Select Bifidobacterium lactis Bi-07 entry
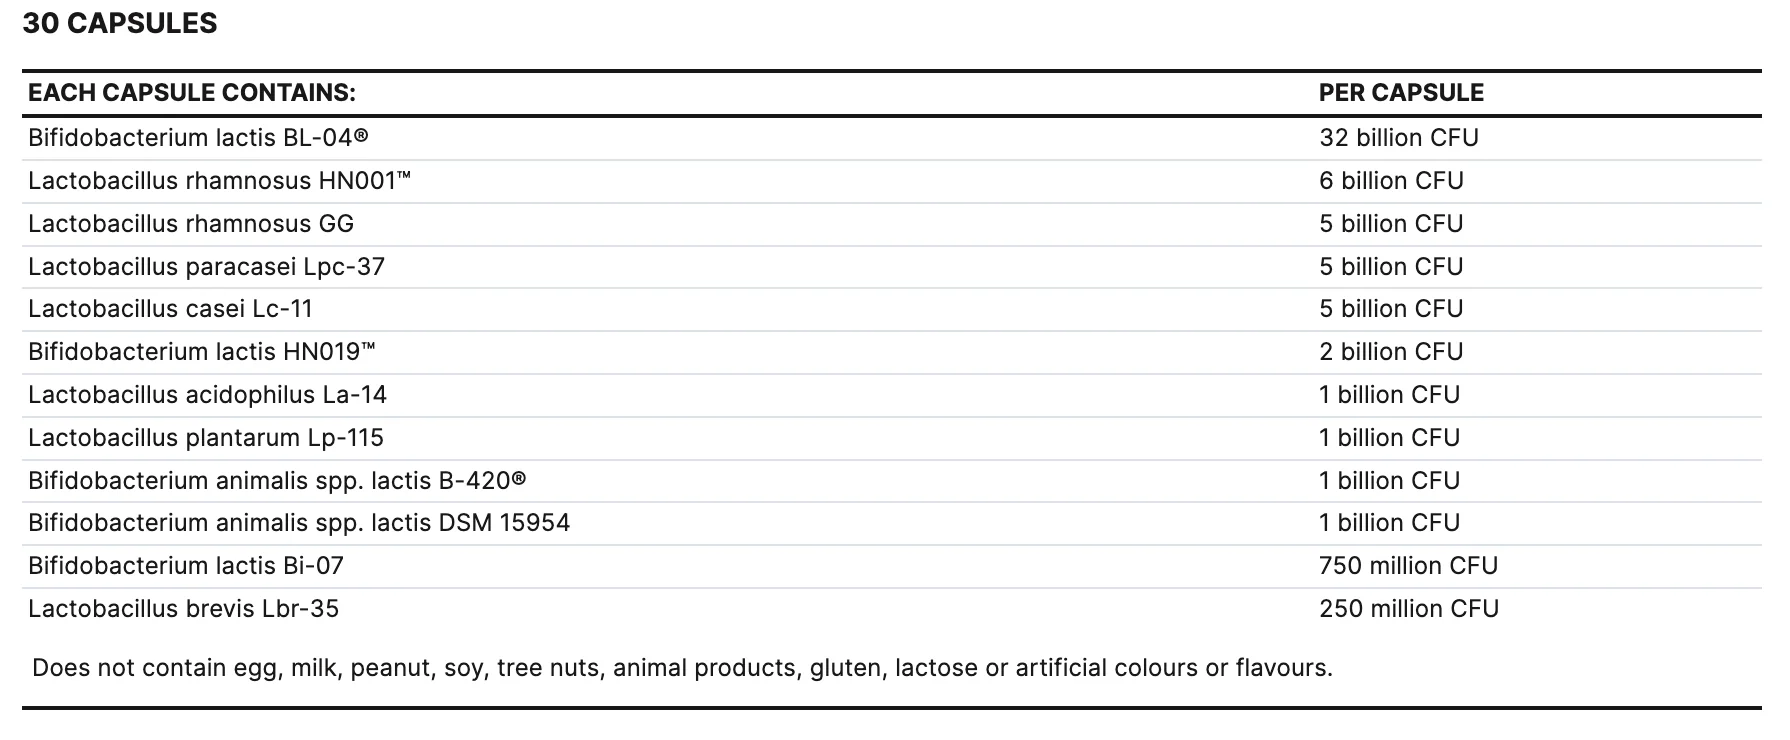 [x=186, y=566]
